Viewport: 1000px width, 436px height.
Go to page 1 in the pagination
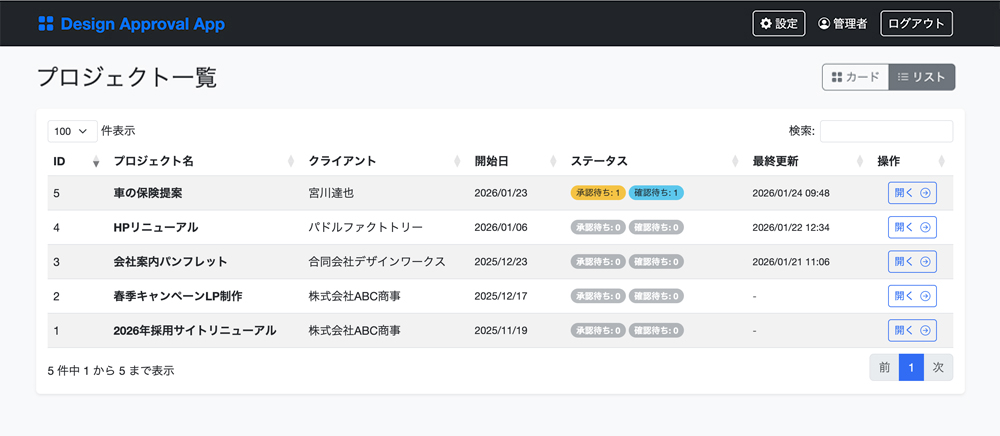click(911, 367)
